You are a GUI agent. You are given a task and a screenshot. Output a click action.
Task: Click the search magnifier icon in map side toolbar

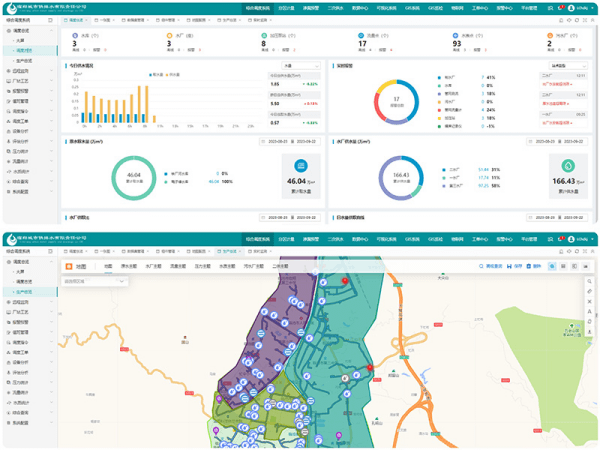[590, 283]
